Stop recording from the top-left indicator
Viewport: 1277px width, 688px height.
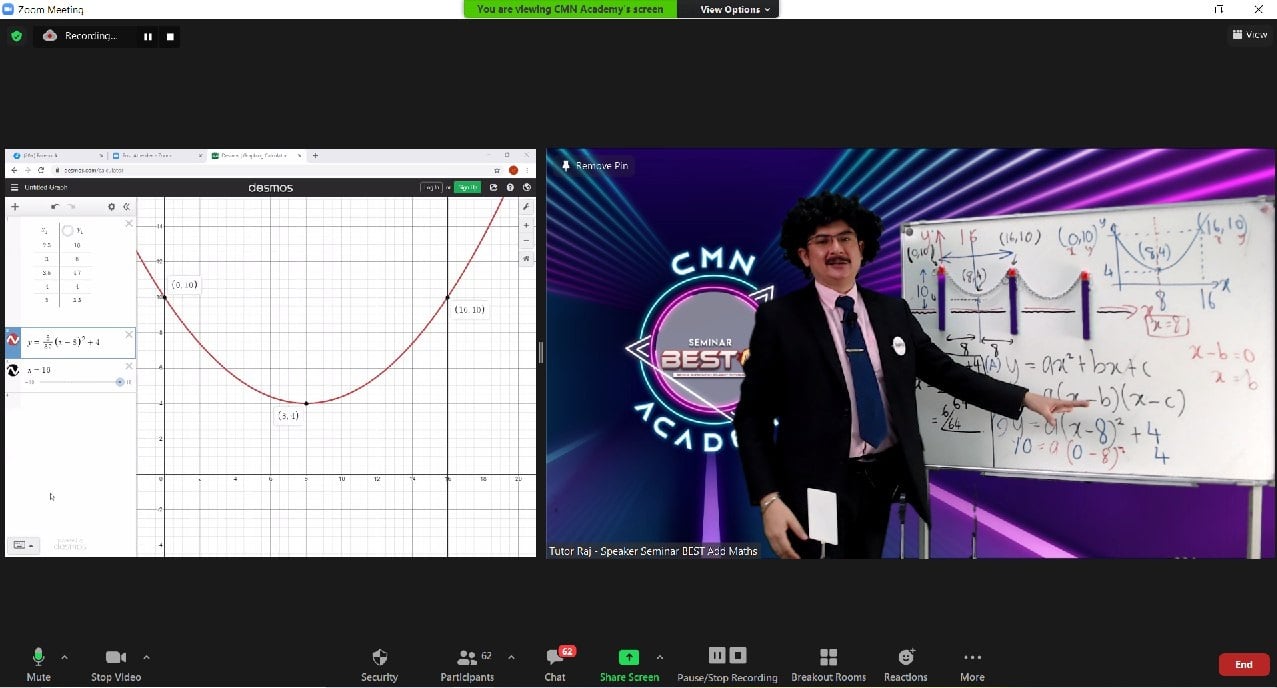coord(170,36)
